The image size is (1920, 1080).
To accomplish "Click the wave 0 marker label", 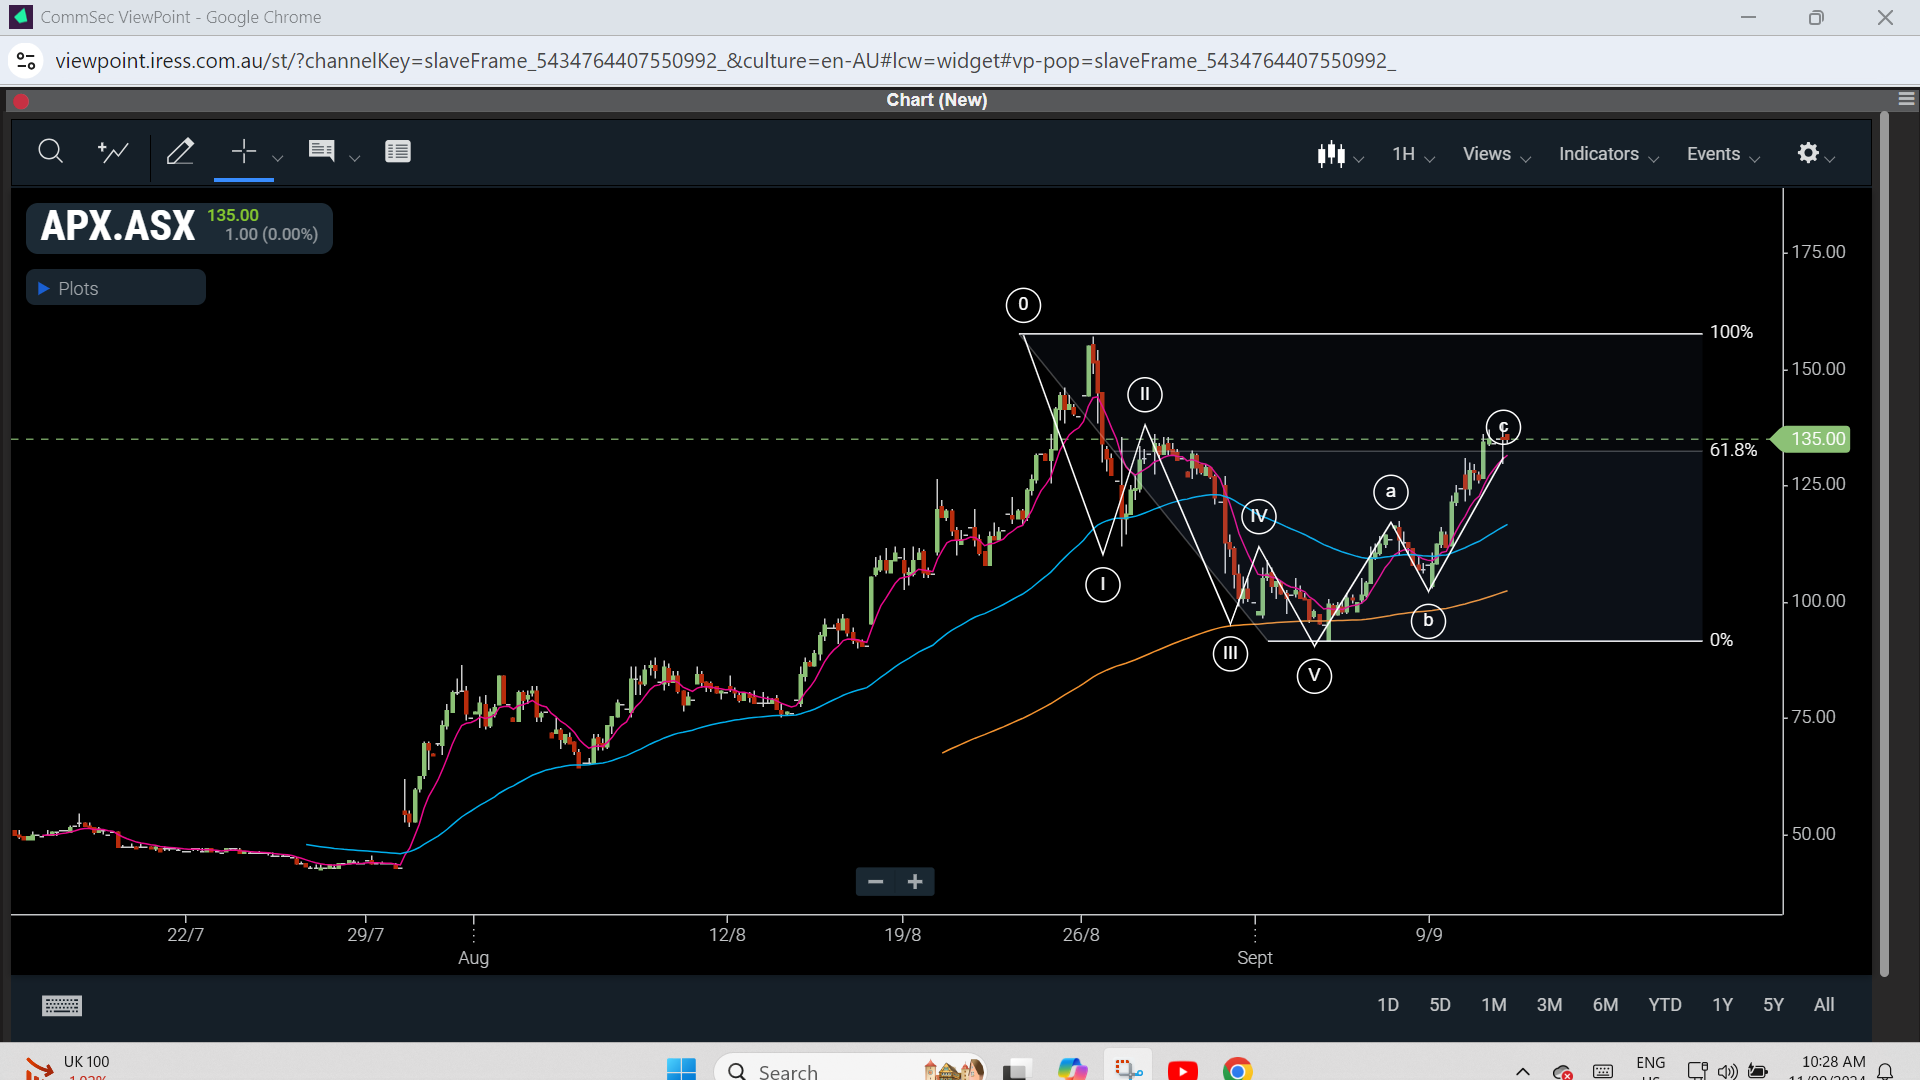I will click(1023, 304).
